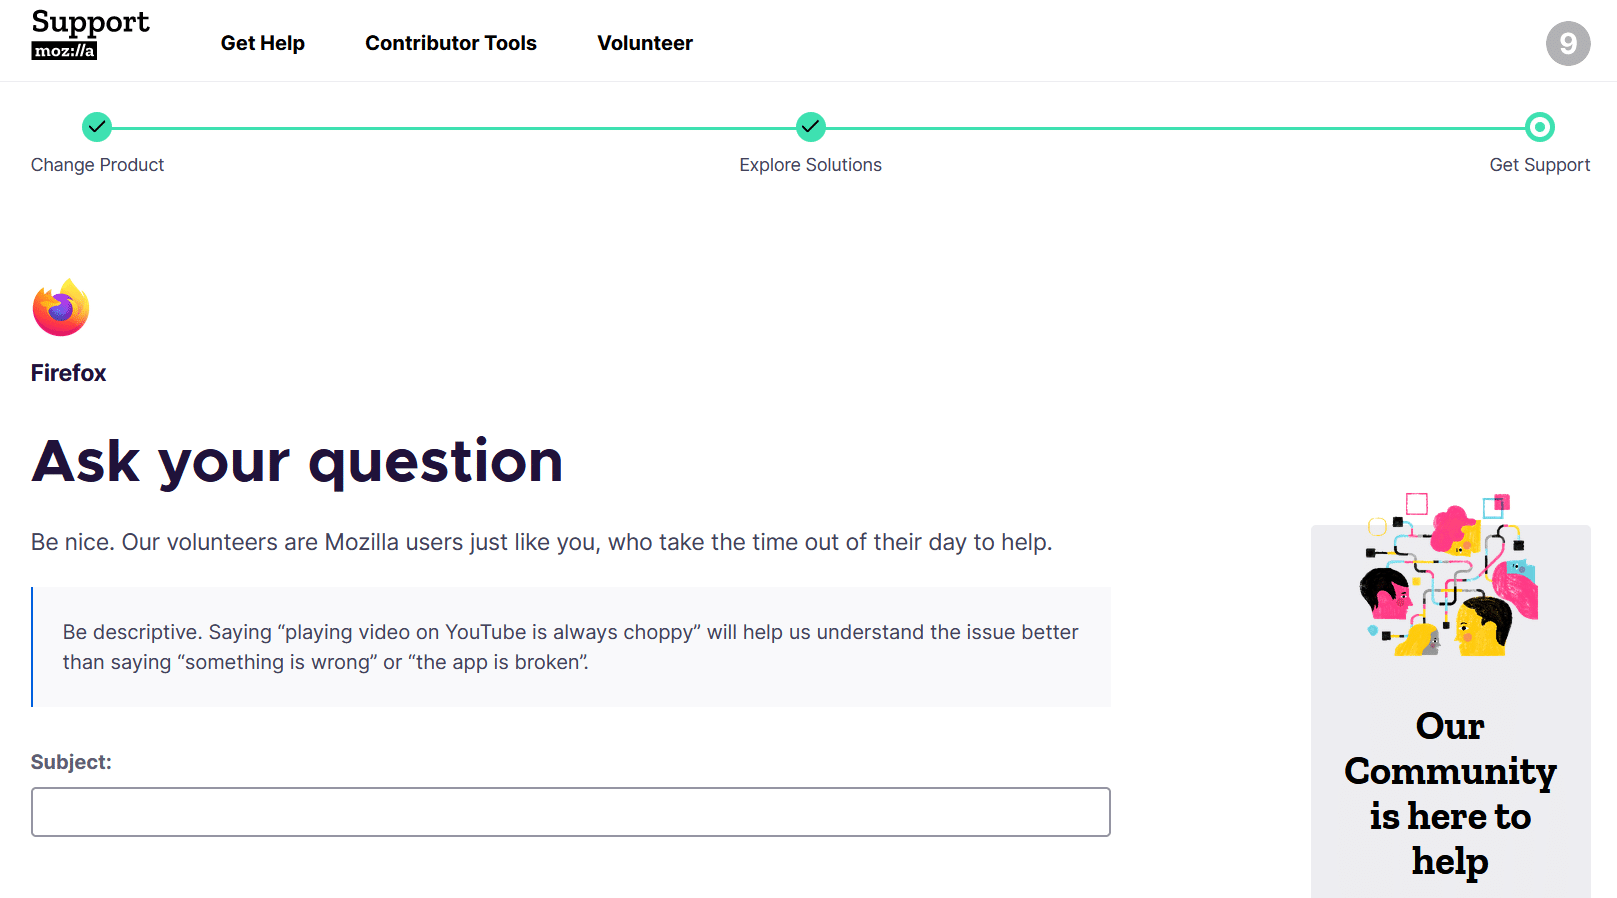Go to Explore Solutions step label
This screenshot has height=898, width=1617.
click(811, 165)
